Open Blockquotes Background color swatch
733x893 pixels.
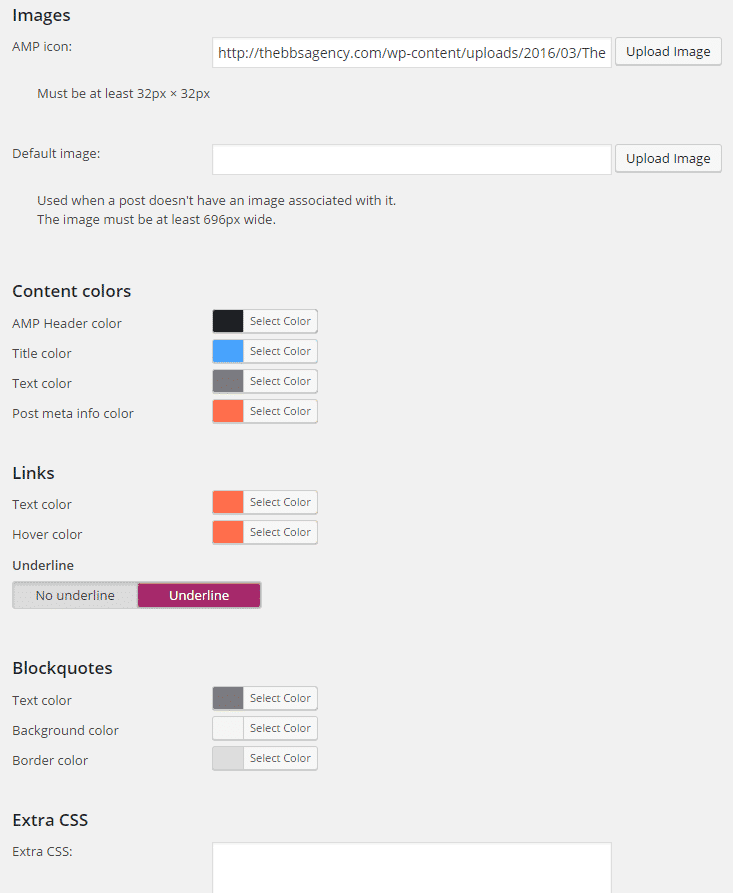click(228, 728)
